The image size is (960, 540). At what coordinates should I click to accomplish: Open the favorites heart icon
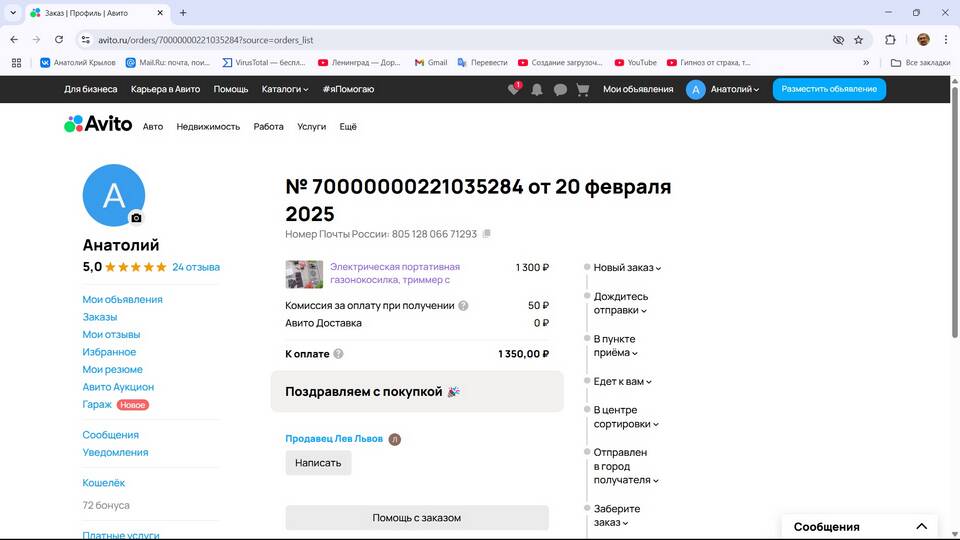(513, 89)
